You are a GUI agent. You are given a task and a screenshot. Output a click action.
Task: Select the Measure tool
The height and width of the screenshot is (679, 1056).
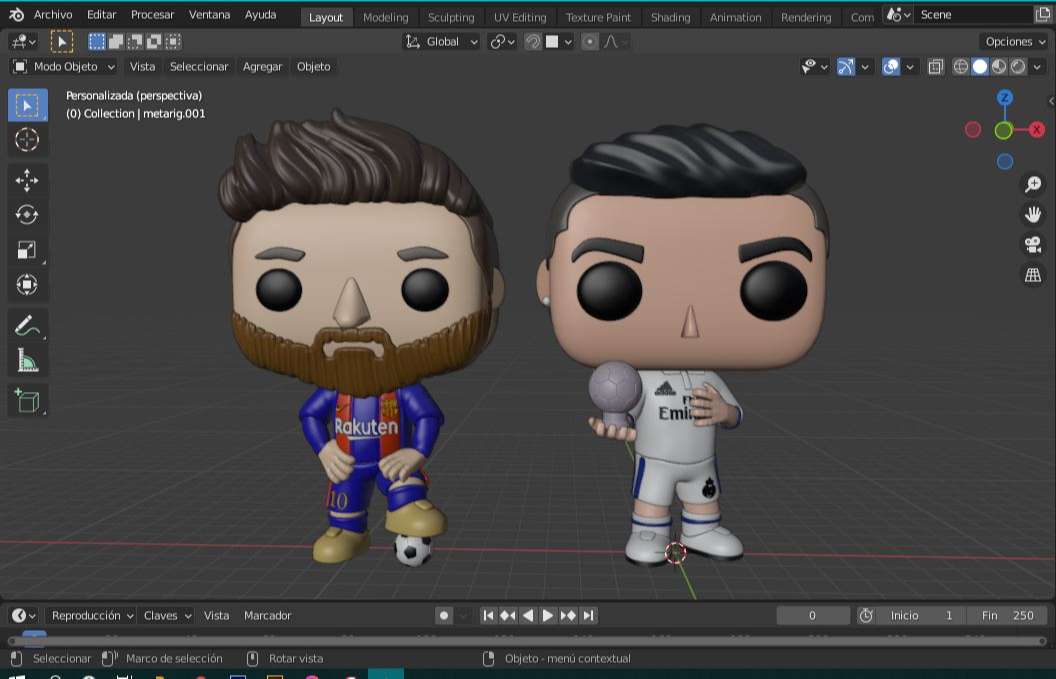tap(28, 360)
